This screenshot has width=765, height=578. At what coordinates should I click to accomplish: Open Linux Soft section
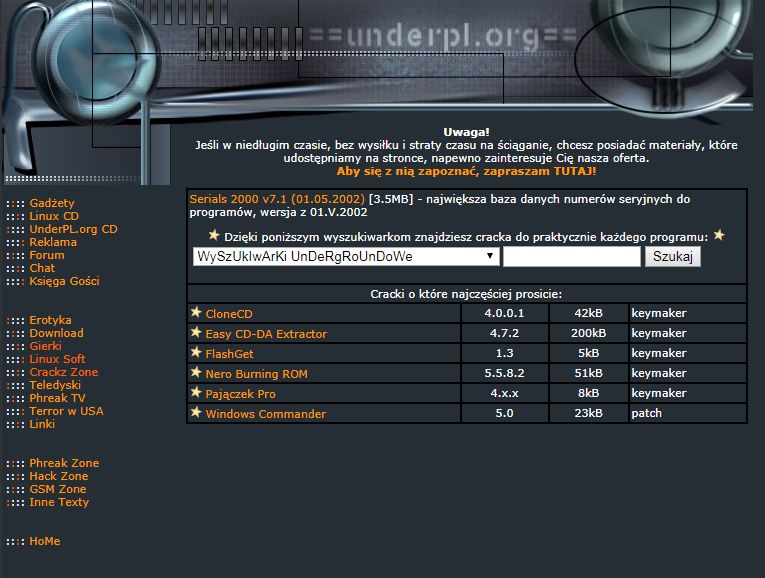click(x=57, y=359)
